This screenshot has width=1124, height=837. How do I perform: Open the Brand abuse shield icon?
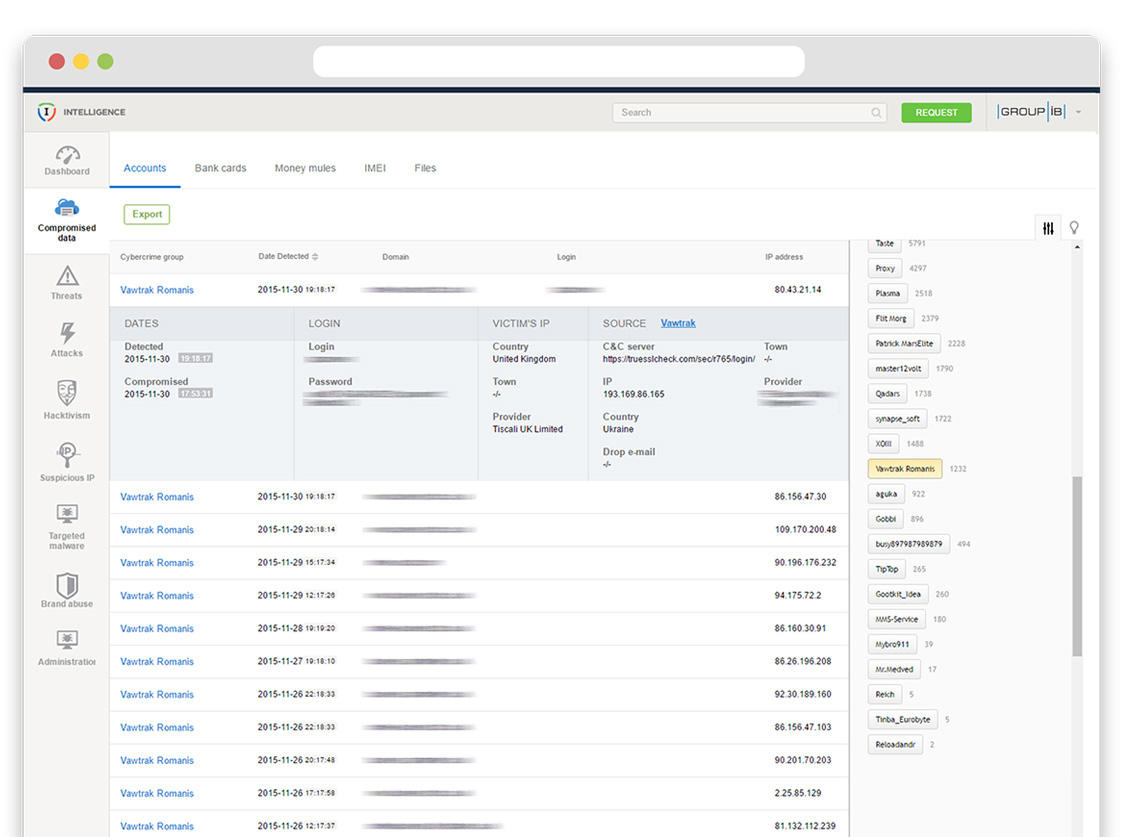67,585
